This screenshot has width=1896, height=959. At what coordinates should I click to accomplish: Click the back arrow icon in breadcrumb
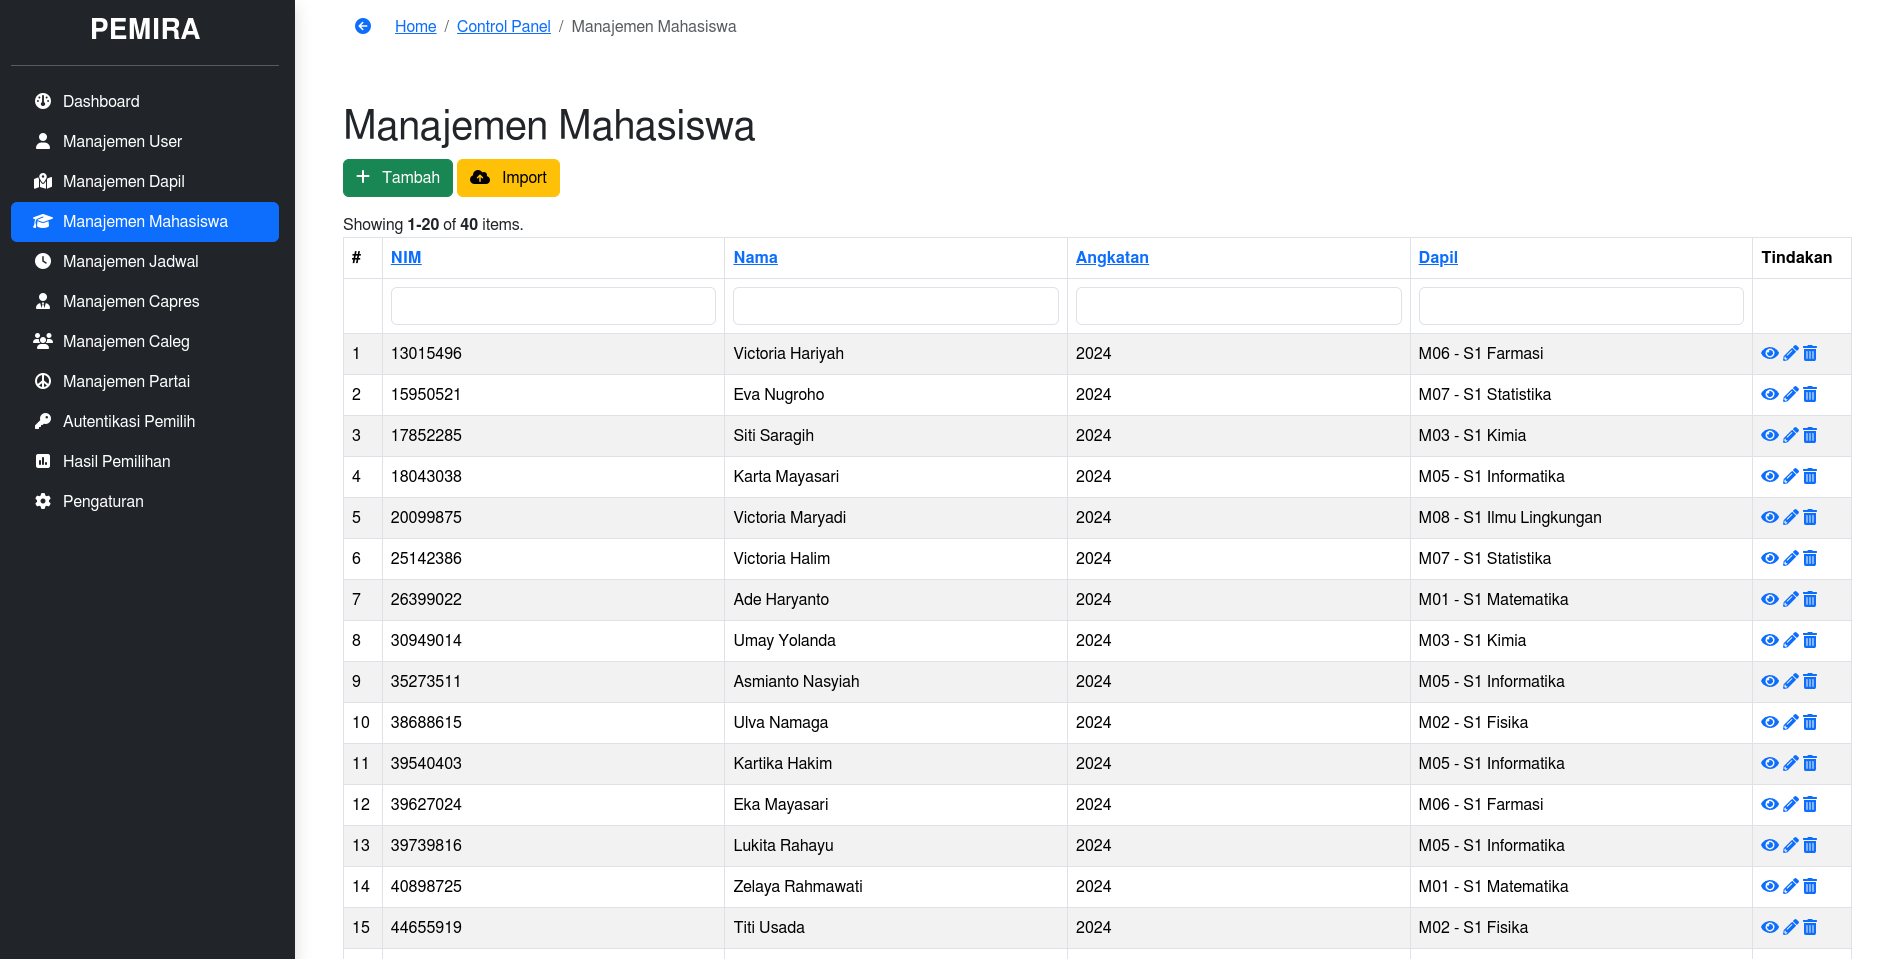(x=363, y=26)
